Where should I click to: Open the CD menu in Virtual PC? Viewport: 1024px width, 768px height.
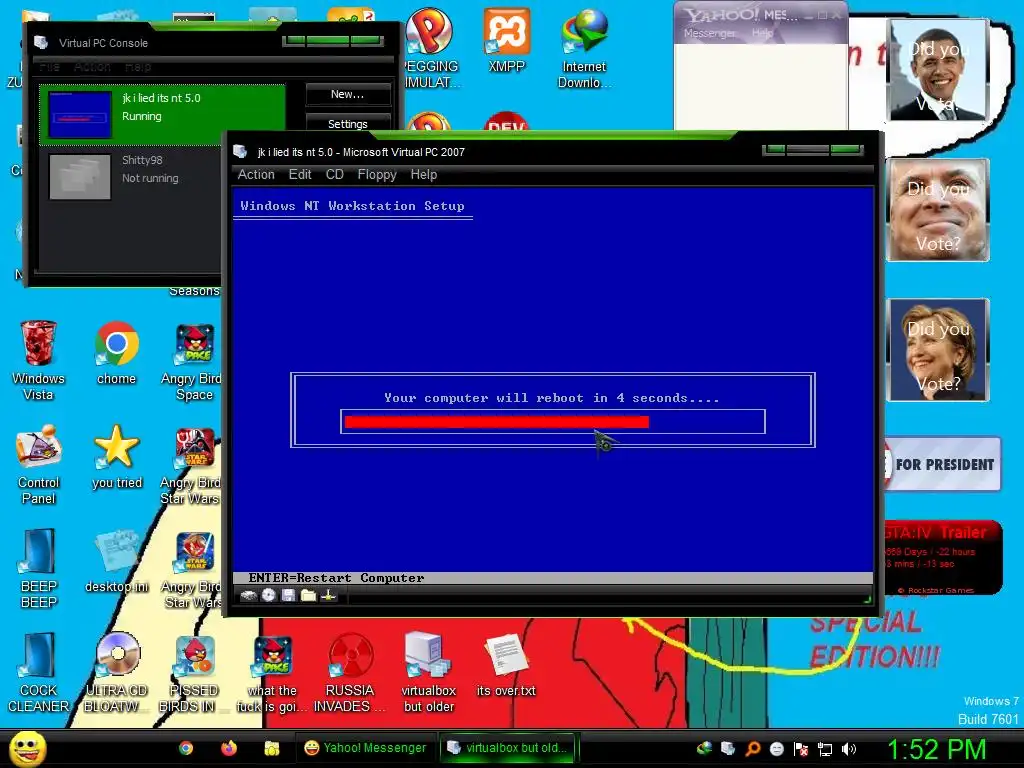pos(334,174)
